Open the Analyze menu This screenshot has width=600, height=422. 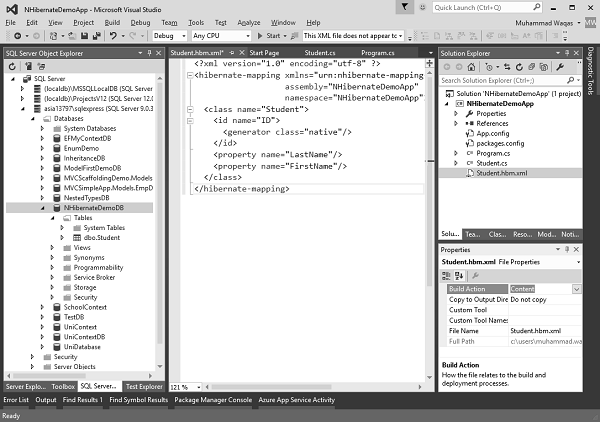click(x=250, y=21)
